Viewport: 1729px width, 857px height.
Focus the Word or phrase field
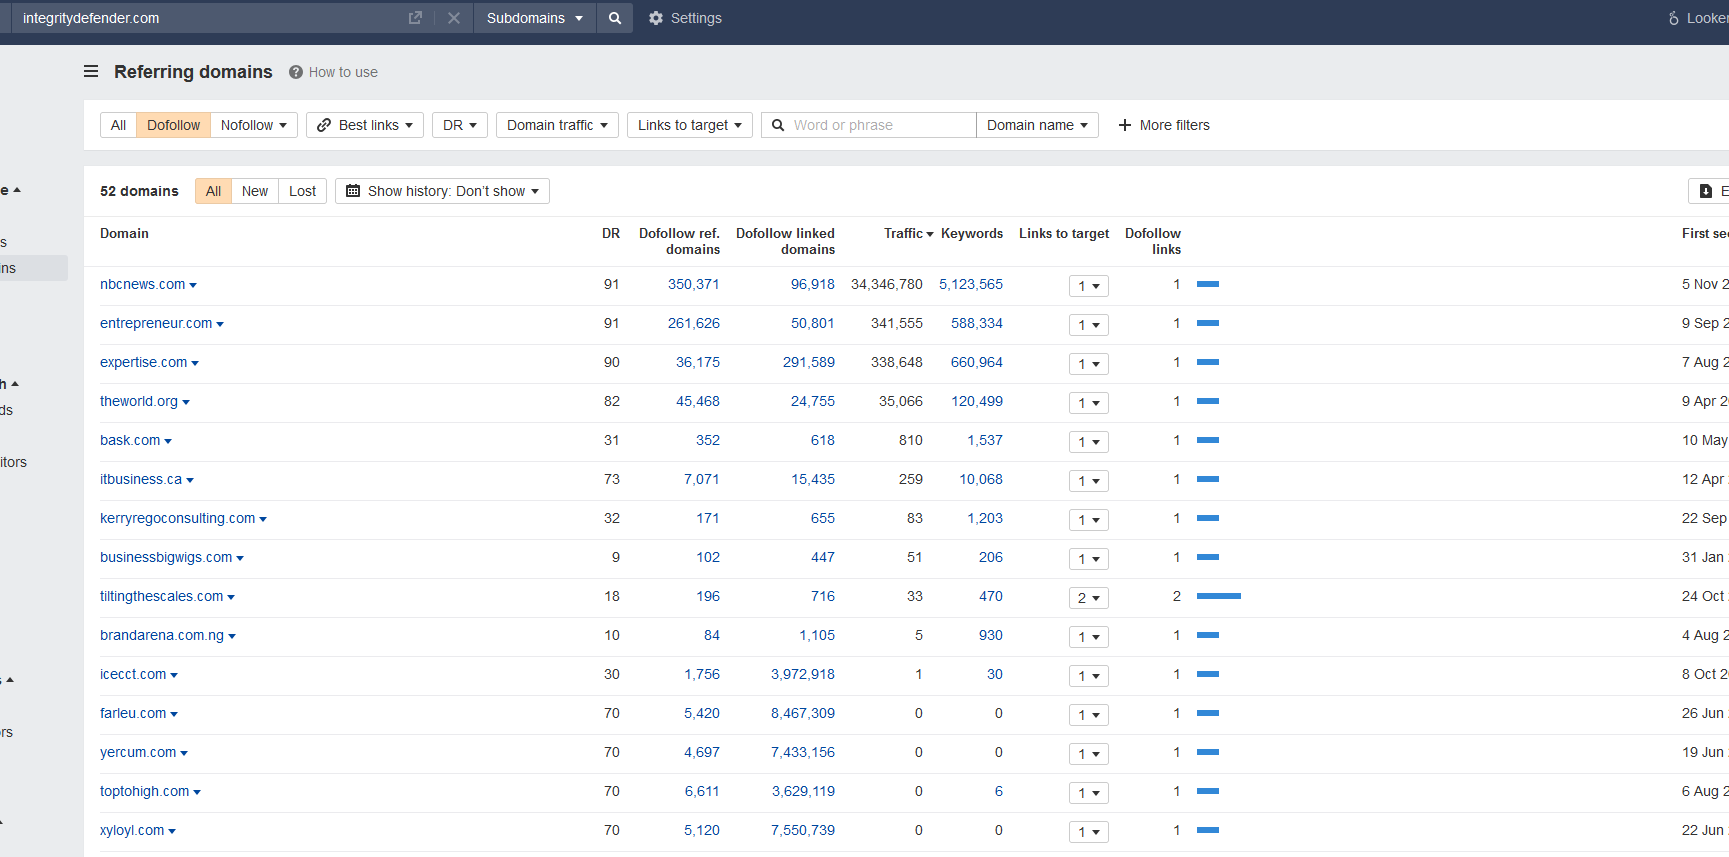[x=868, y=125]
